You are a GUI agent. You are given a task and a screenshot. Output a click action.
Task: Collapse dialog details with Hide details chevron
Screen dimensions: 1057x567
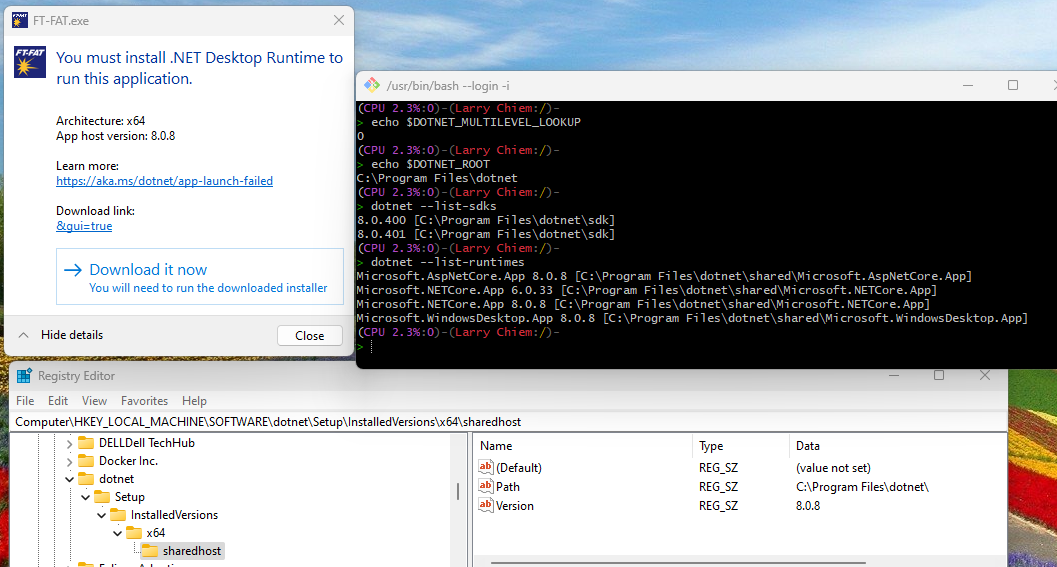coord(24,335)
